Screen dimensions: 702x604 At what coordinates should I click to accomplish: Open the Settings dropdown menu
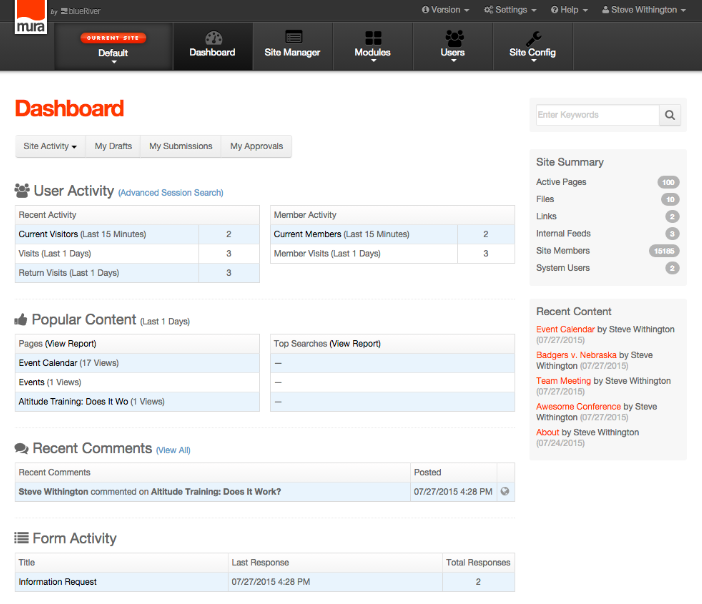[510, 10]
